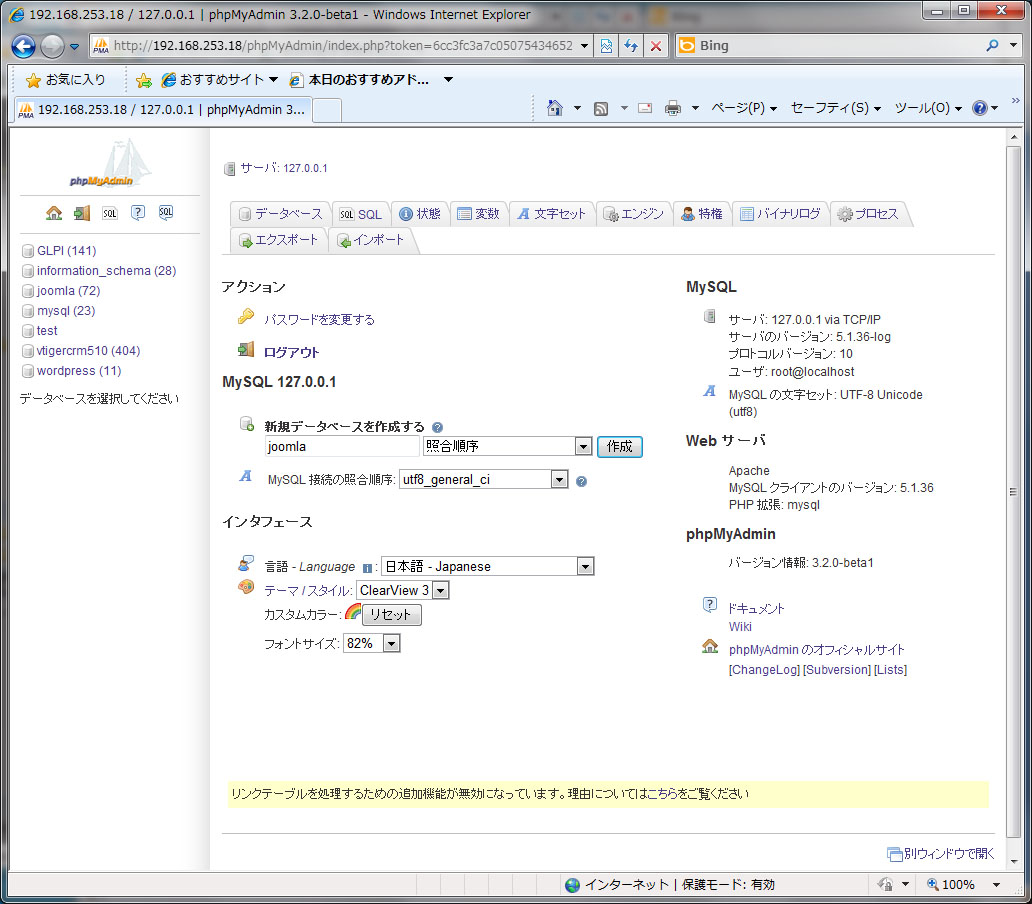This screenshot has height=904, width=1032.
Task: Click the info icon beside the Language label
Action: point(367,567)
